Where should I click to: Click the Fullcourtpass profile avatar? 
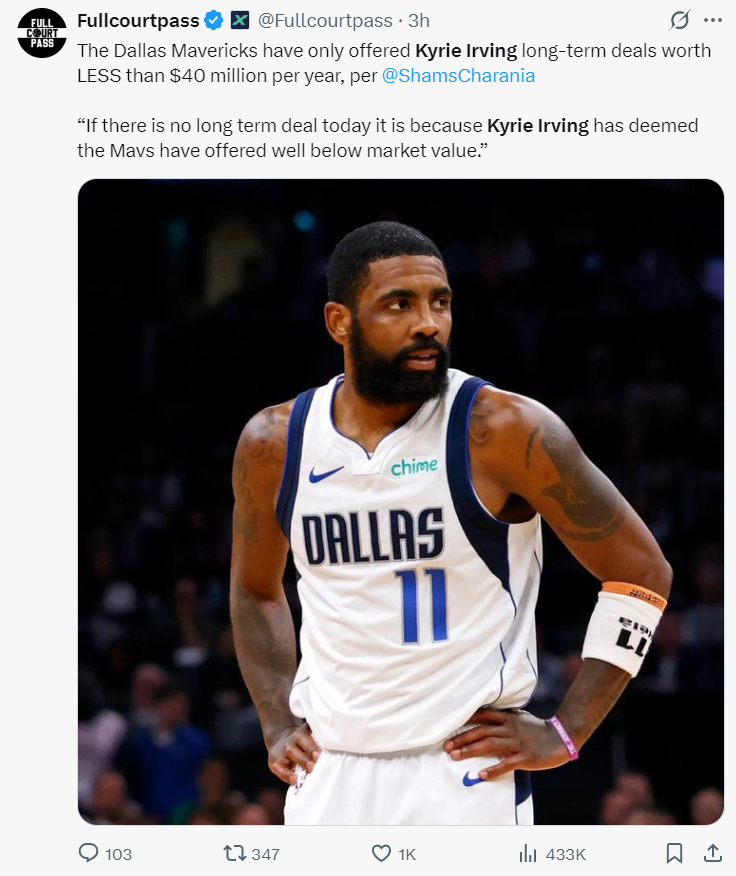click(42, 33)
